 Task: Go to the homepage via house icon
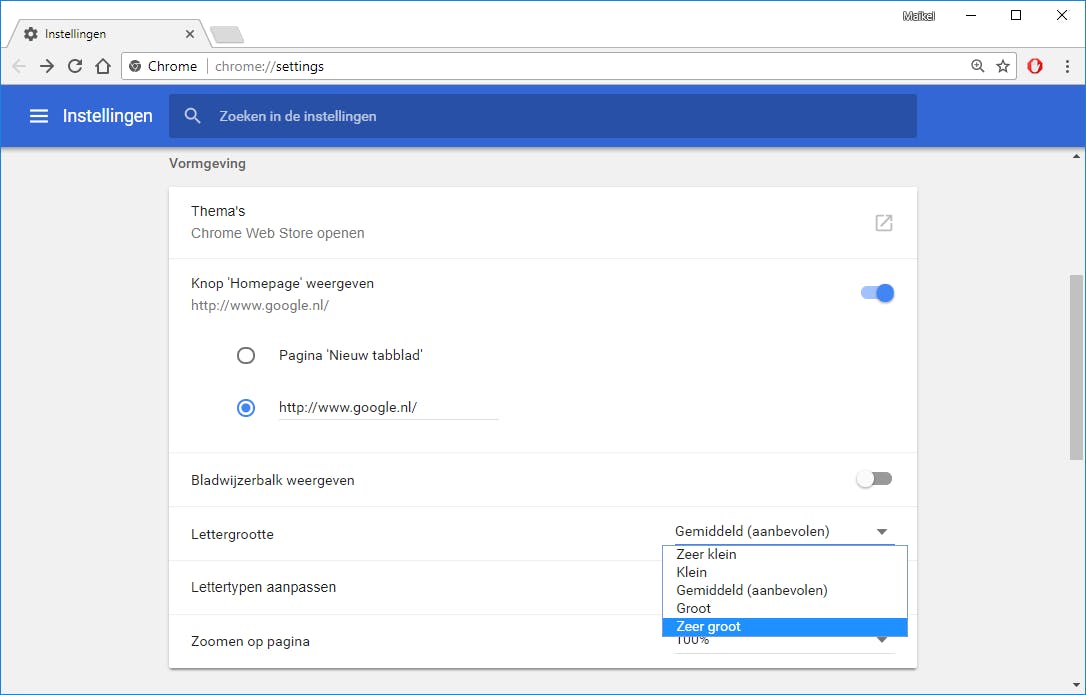click(x=103, y=66)
